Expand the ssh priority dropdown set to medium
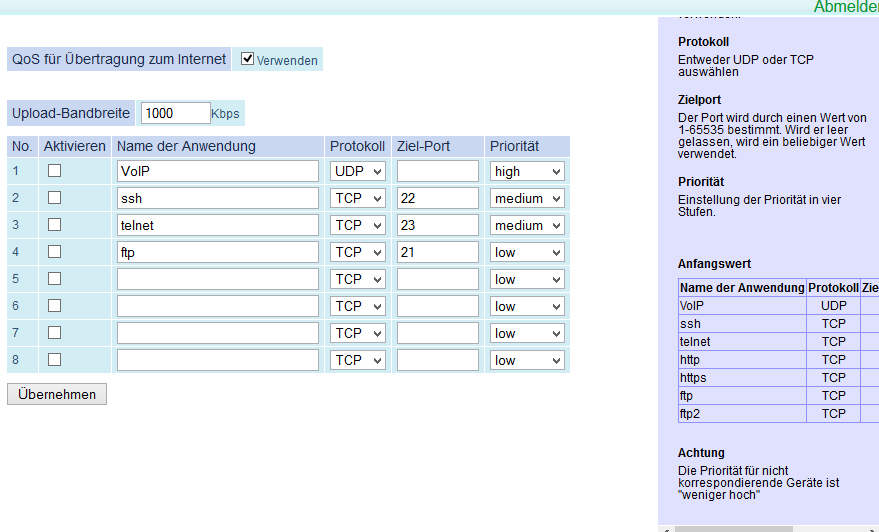This screenshot has width=879, height=532. pos(528,199)
